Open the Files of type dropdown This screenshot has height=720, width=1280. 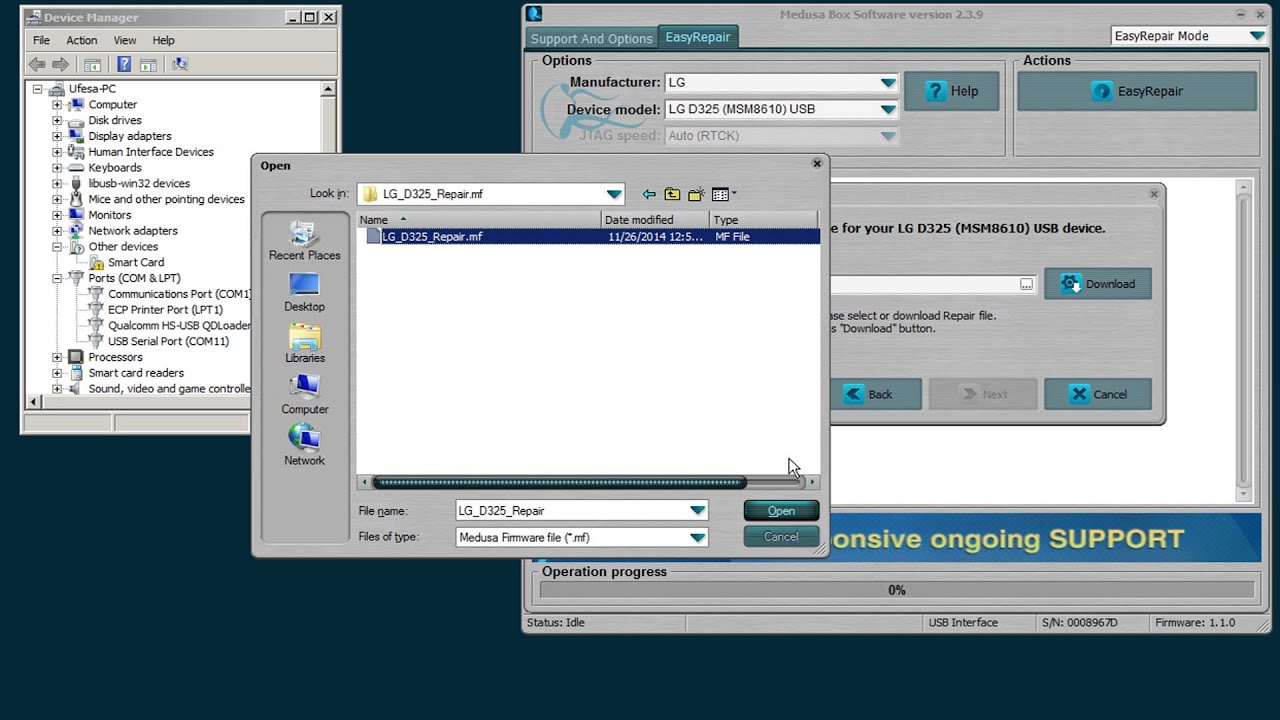[x=697, y=537]
